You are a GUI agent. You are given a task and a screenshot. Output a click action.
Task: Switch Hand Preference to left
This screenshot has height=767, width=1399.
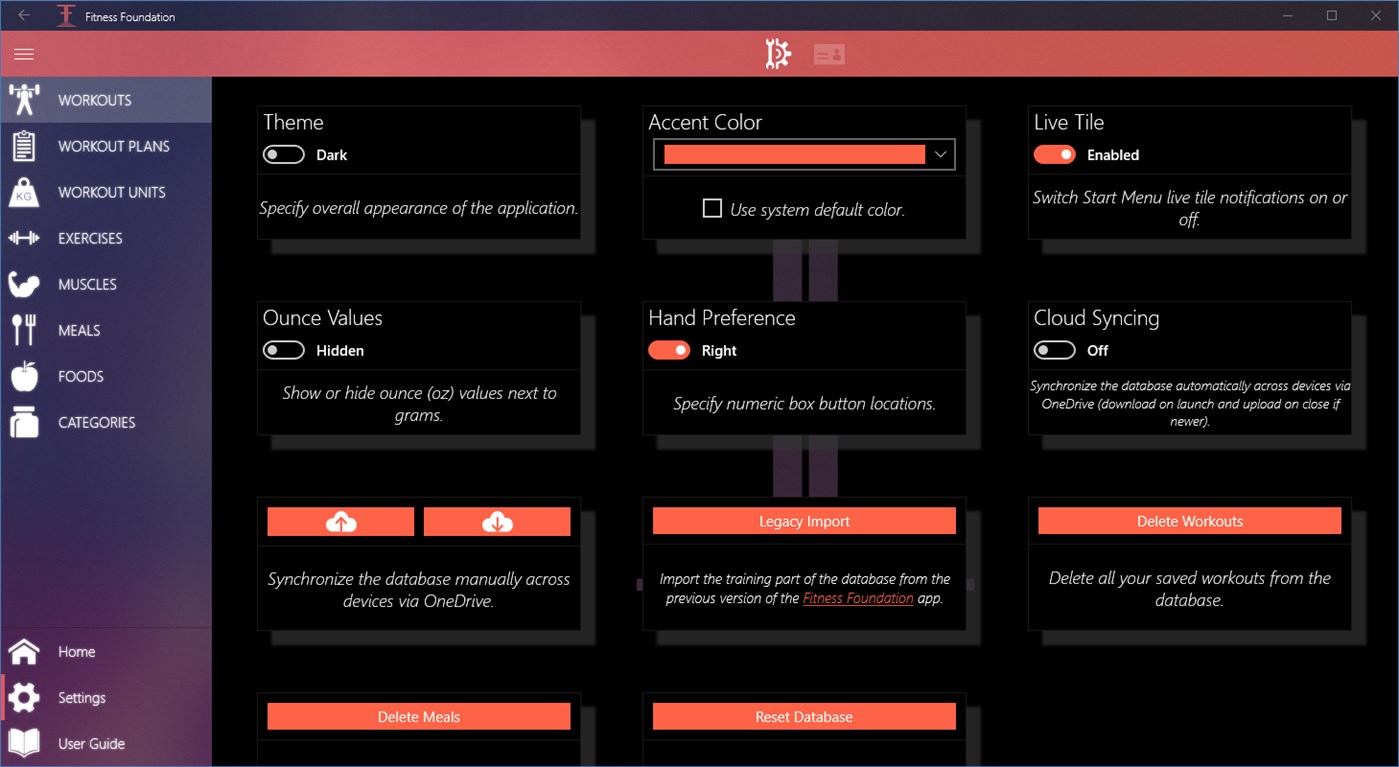668,350
